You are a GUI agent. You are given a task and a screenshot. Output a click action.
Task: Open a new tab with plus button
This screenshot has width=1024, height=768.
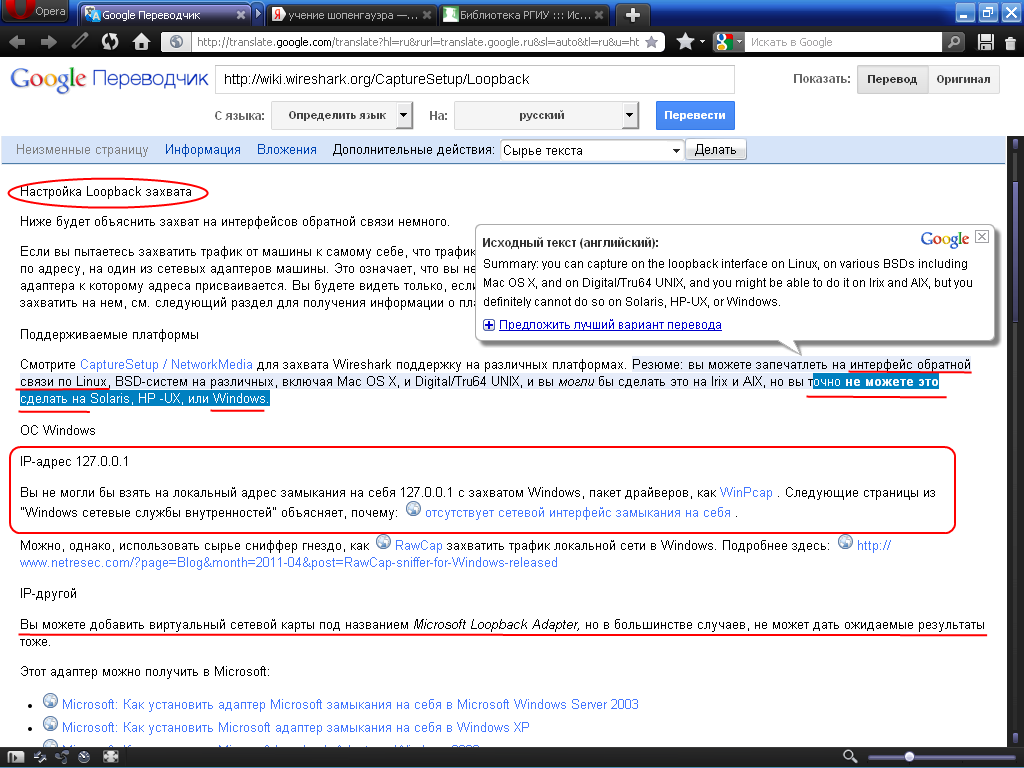632,14
